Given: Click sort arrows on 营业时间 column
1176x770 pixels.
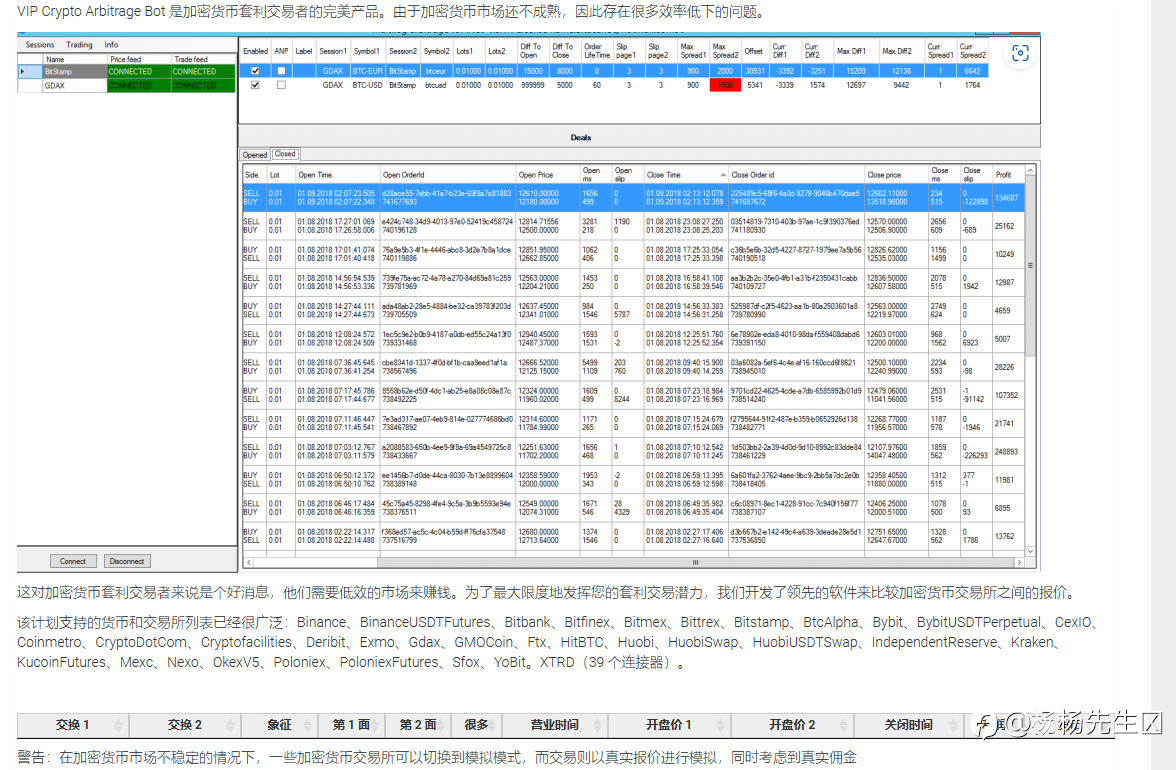Looking at the screenshot, I should coord(598,725).
